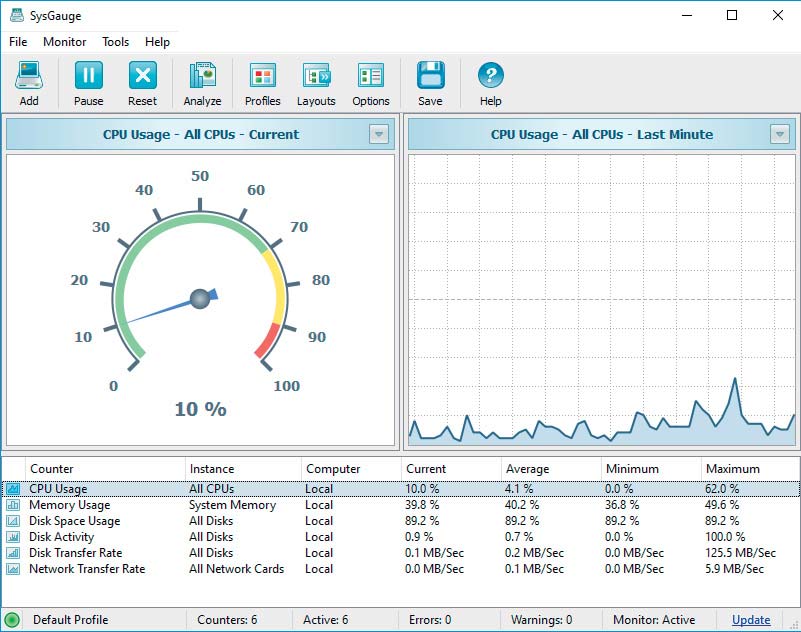Close the SysGauge window
This screenshot has height=632, width=801.
(778, 15)
